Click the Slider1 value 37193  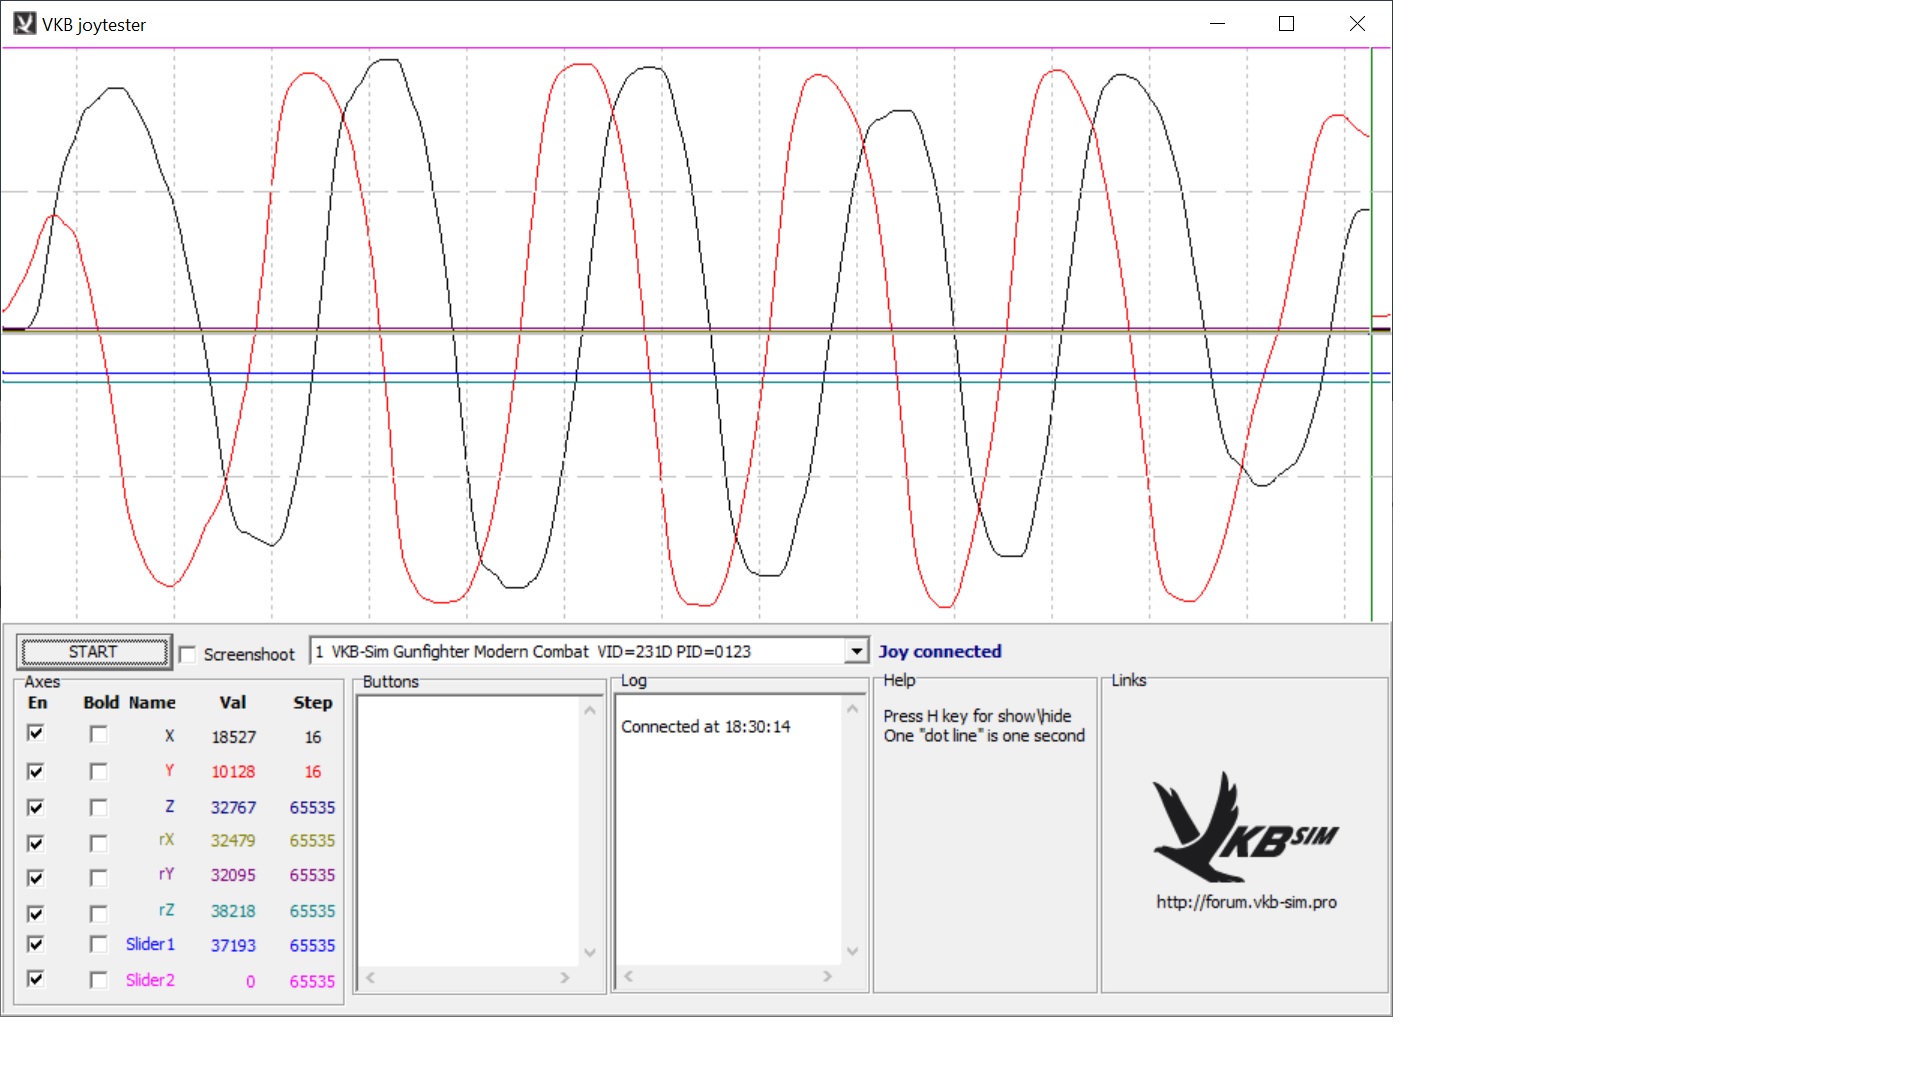[x=233, y=945]
